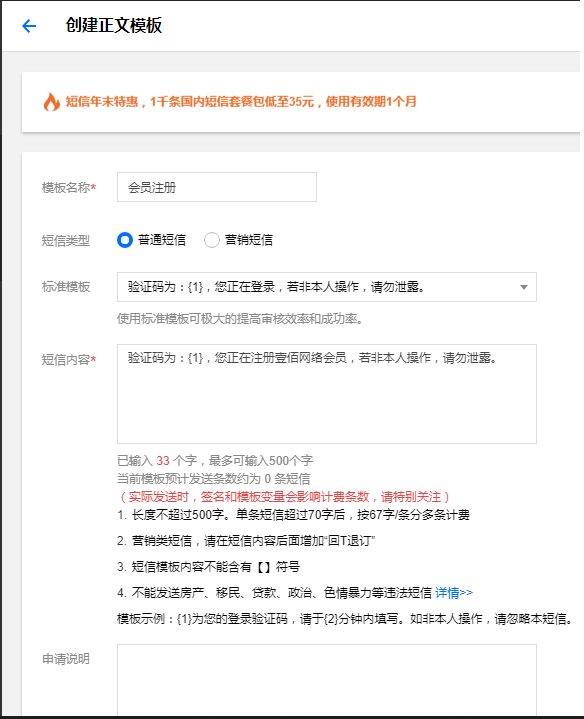Select 普通短信 radio option

(125, 240)
